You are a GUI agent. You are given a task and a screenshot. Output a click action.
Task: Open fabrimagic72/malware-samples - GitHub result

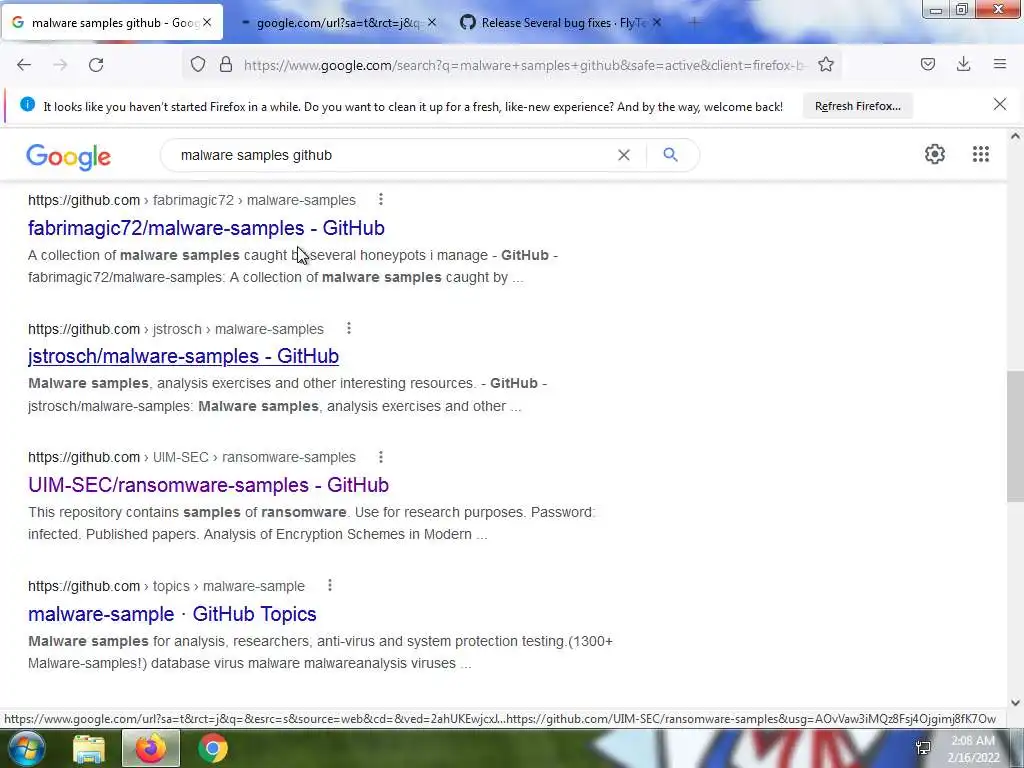tap(206, 228)
